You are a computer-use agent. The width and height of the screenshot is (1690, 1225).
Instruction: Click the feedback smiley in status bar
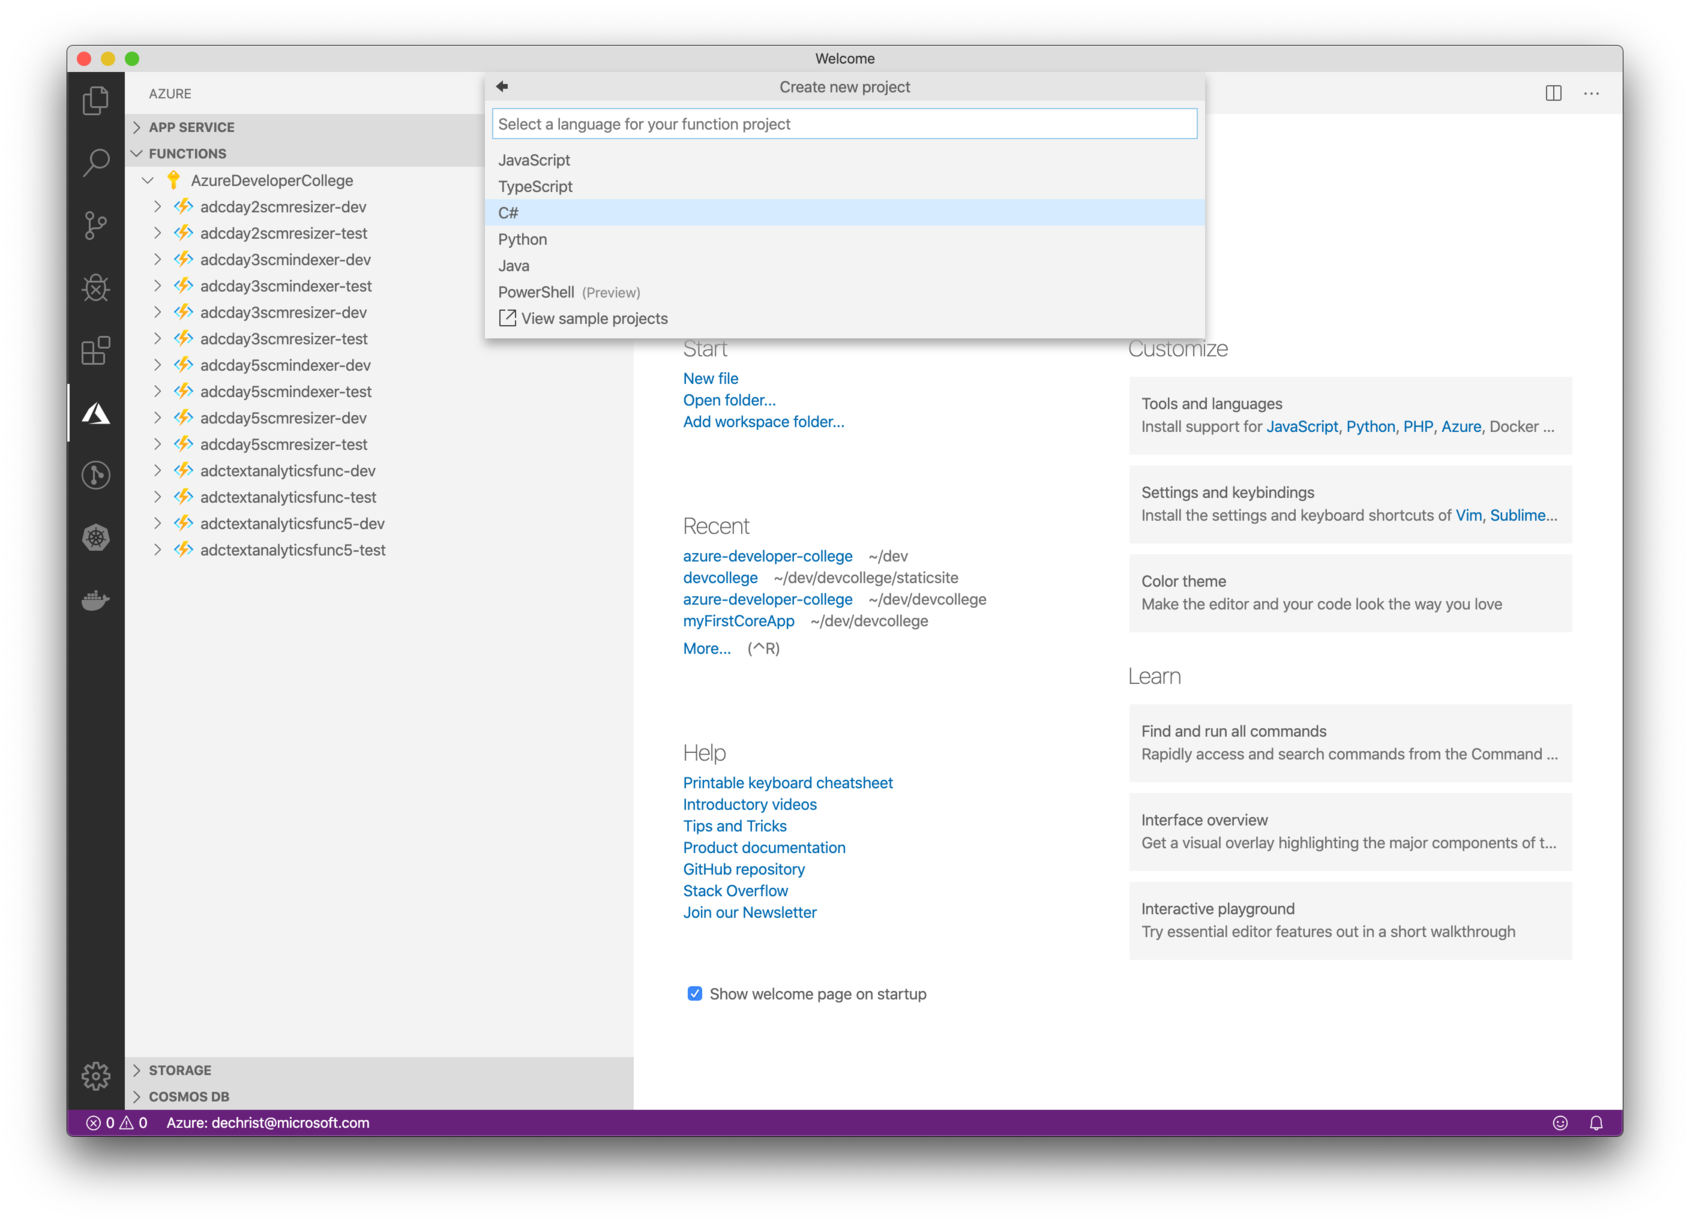(1561, 1122)
